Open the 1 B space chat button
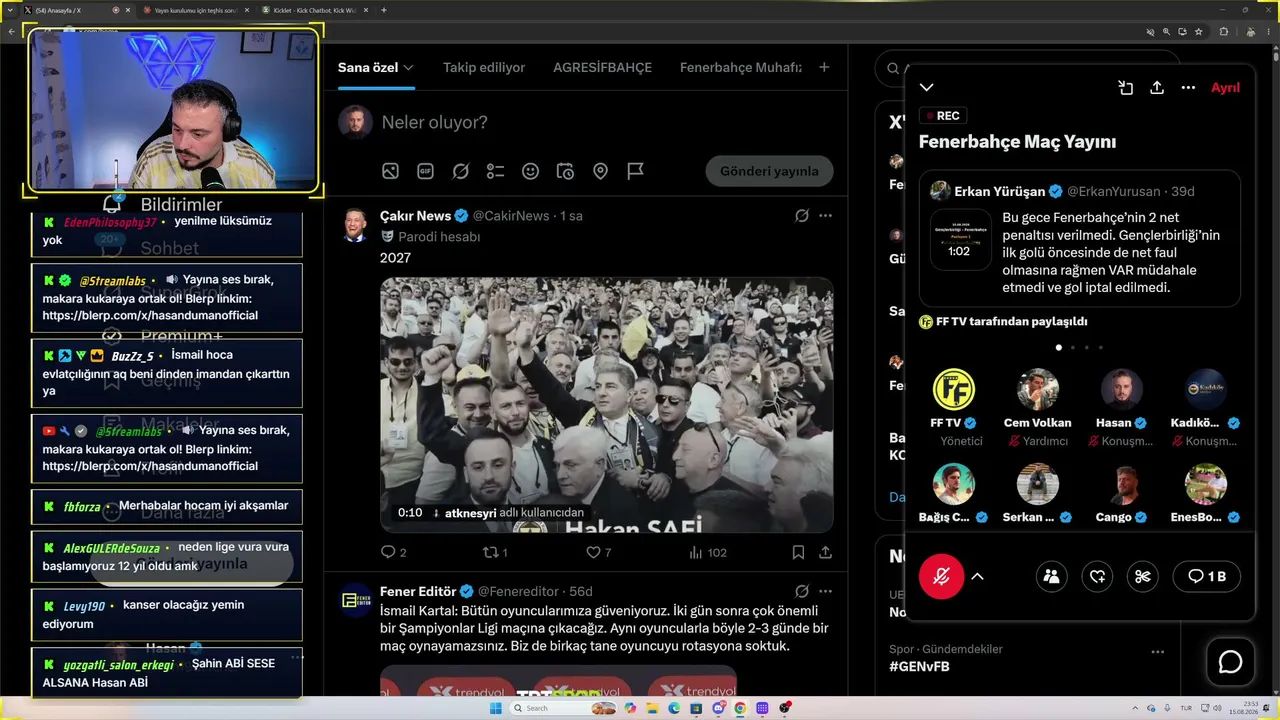 click(x=1207, y=576)
